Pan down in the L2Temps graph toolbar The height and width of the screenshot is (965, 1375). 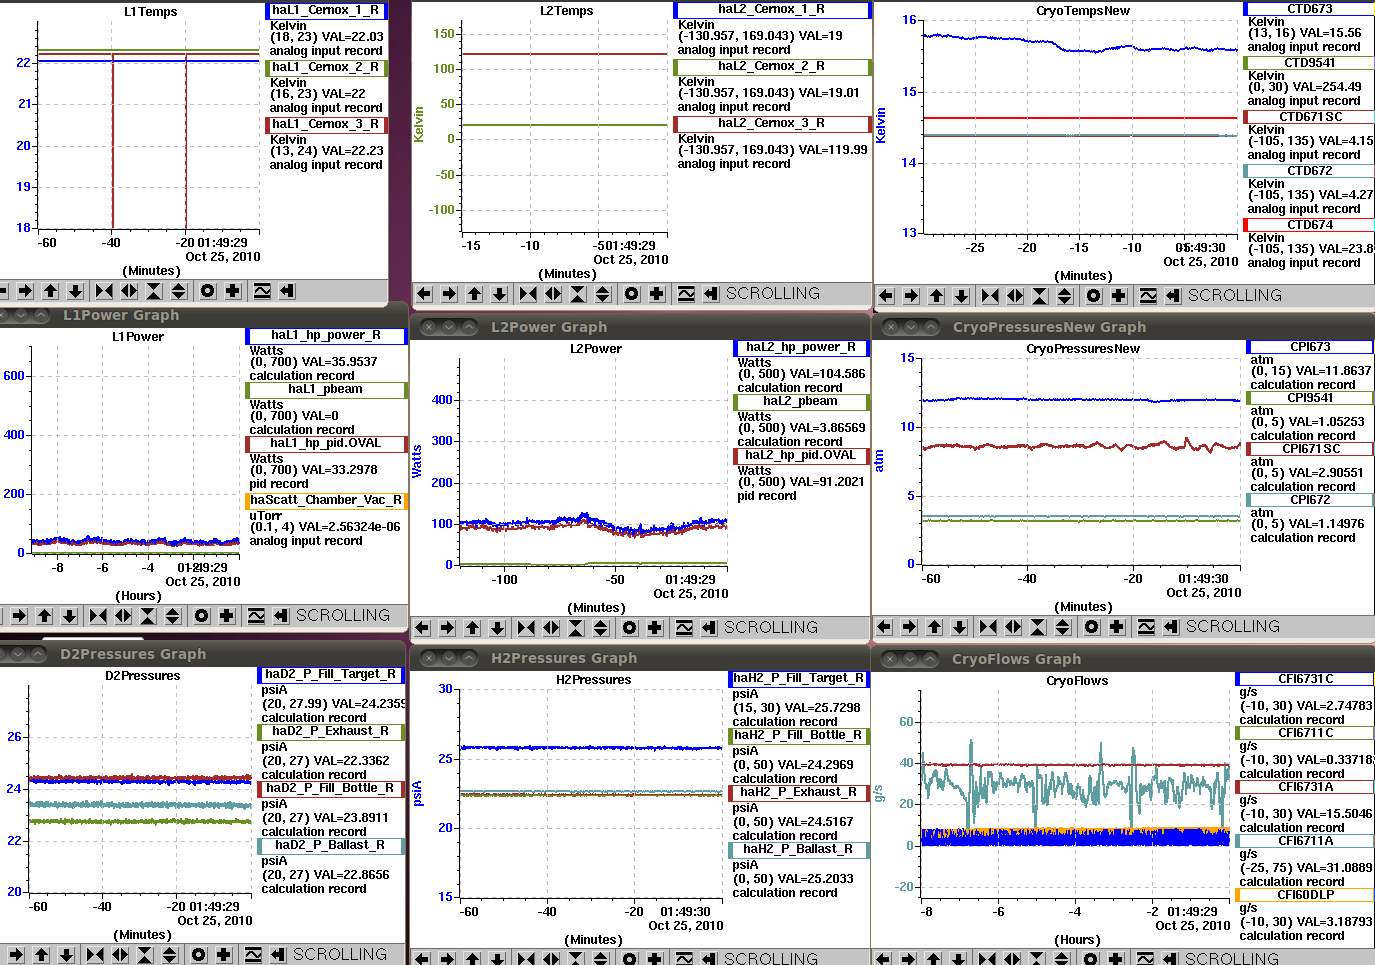[x=500, y=294]
